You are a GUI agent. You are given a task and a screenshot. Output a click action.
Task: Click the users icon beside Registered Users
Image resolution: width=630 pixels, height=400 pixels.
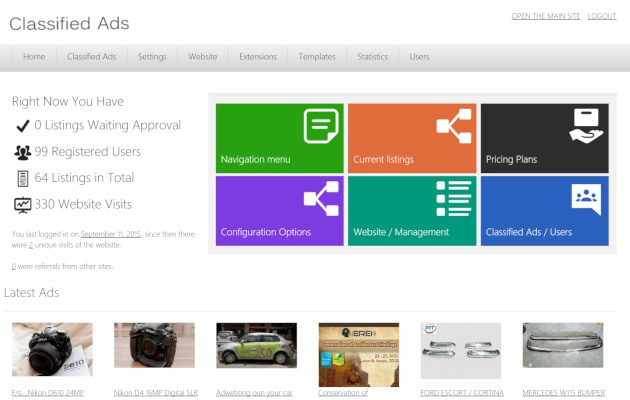point(22,152)
